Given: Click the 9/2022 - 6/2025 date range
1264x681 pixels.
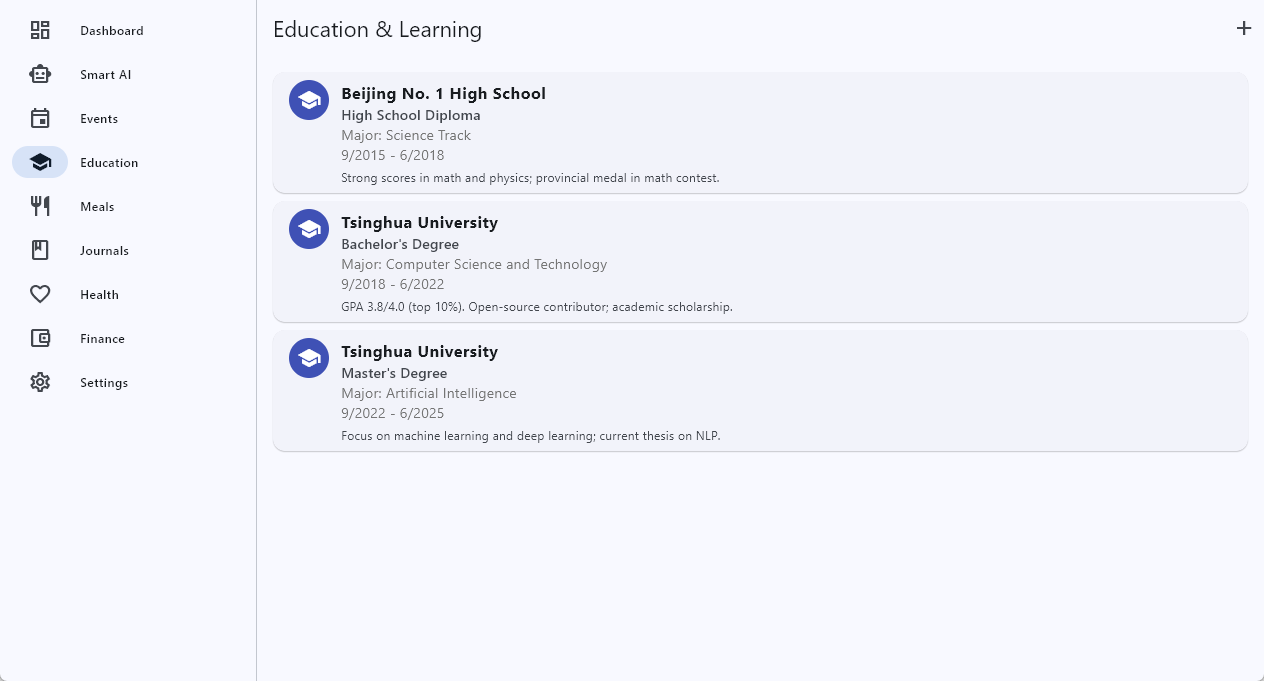Looking at the screenshot, I should pyautogui.click(x=392, y=414).
